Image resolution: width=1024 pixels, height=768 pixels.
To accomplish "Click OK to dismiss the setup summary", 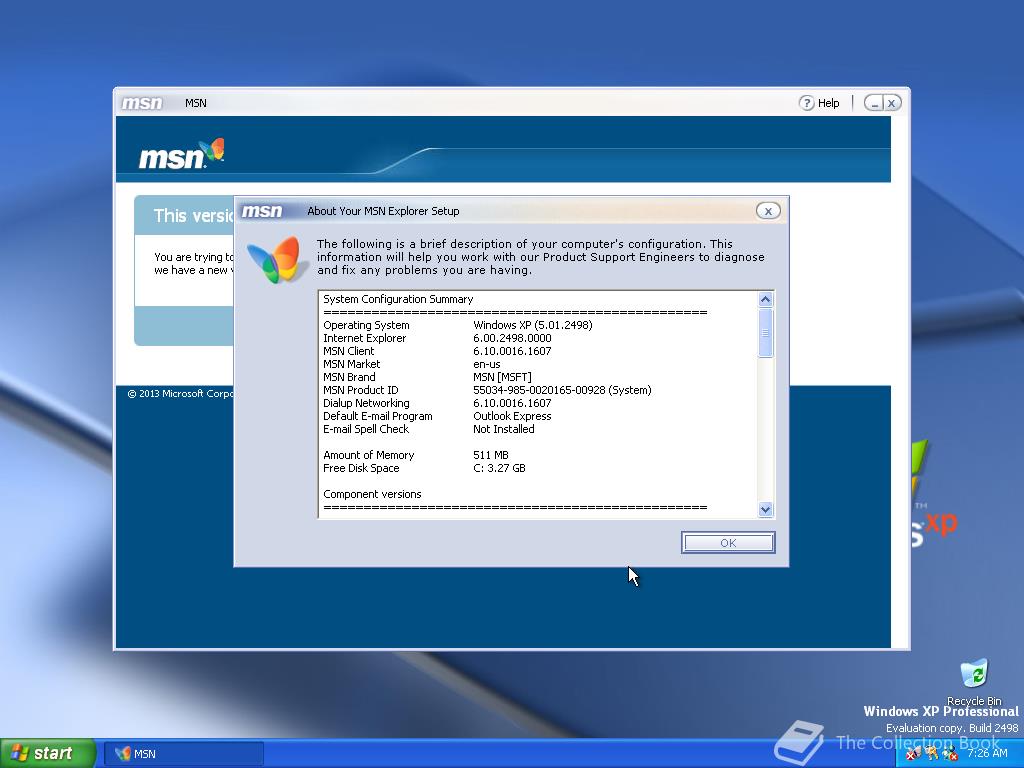I will tap(728, 542).
